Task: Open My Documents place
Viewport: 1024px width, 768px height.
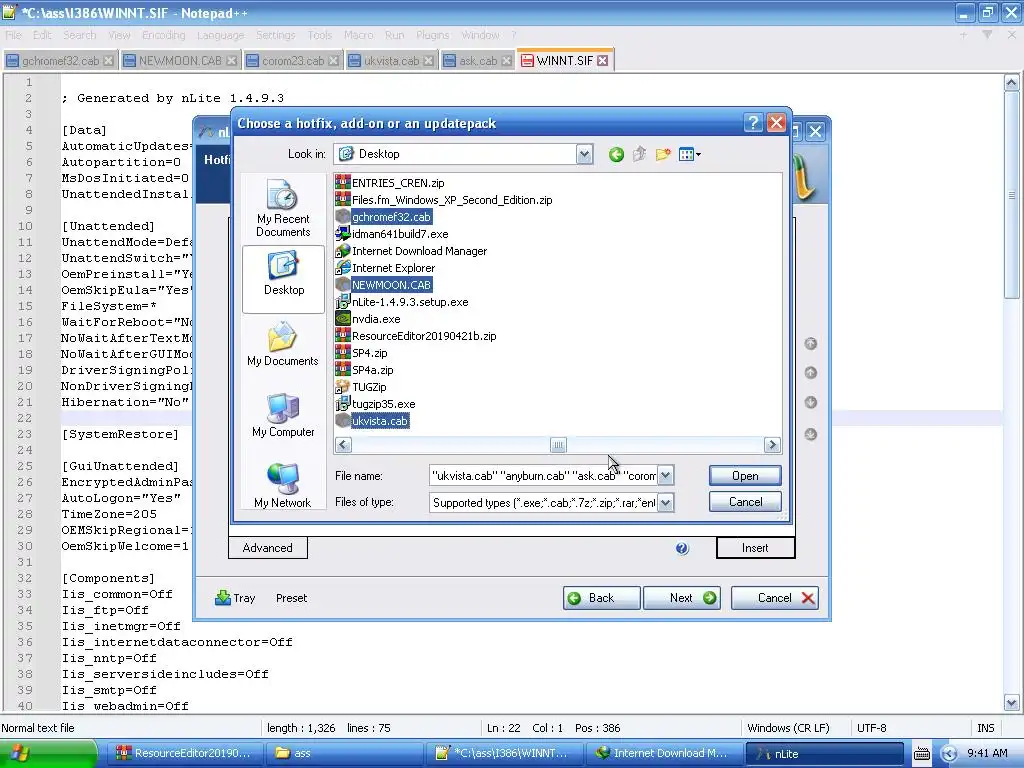Action: tap(283, 345)
